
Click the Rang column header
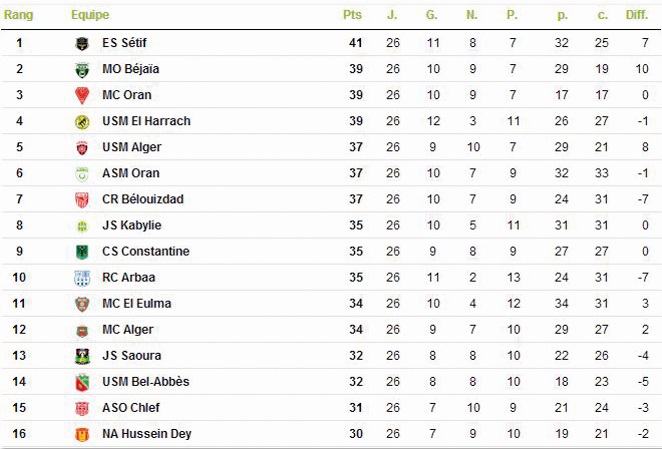[19, 16]
